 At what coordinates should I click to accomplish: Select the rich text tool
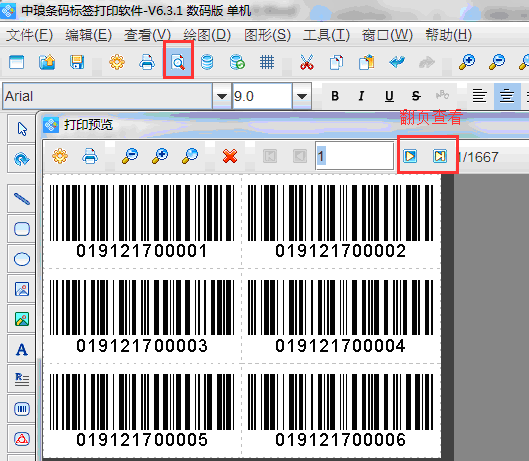22,379
